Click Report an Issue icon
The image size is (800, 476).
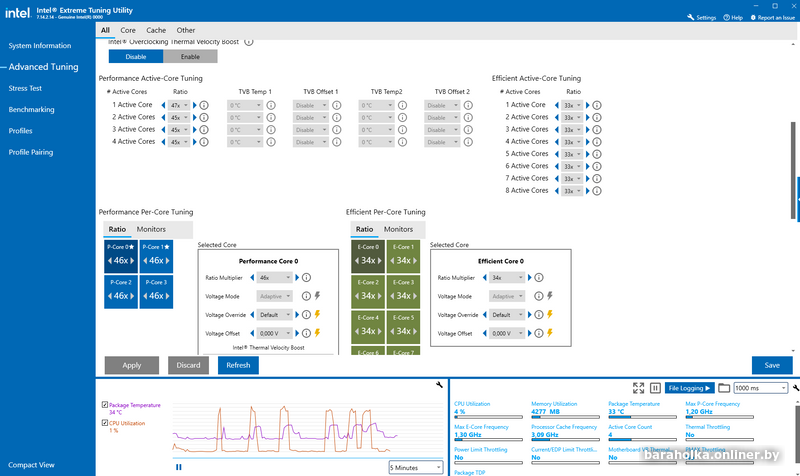[x=753, y=17]
